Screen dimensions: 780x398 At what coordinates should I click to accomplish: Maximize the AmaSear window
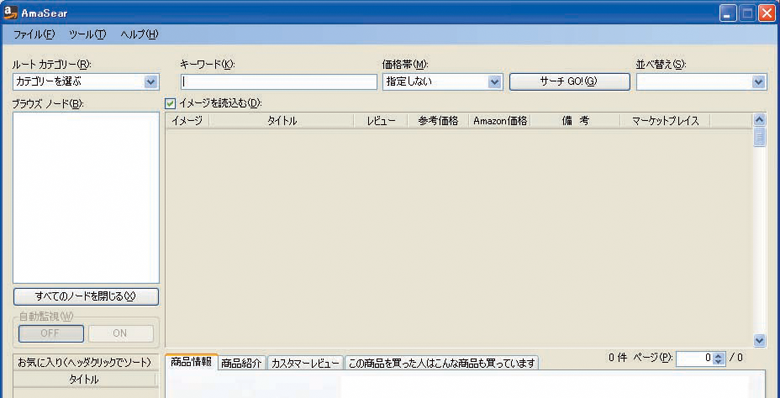pyautogui.click(x=747, y=12)
